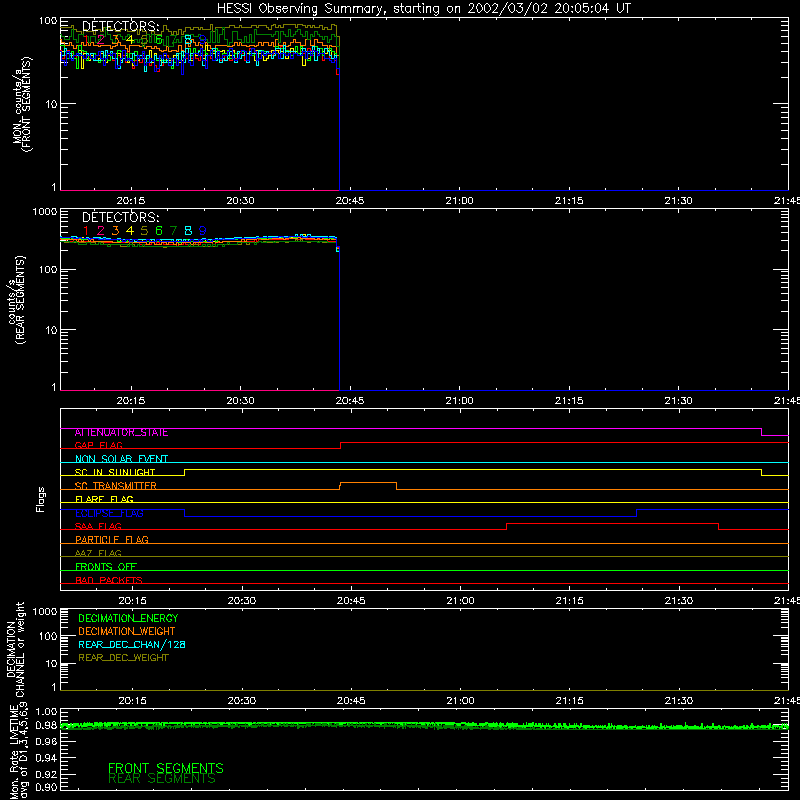Select the PARTICLE_FLAG label
The height and width of the screenshot is (800, 800).
coord(112,540)
